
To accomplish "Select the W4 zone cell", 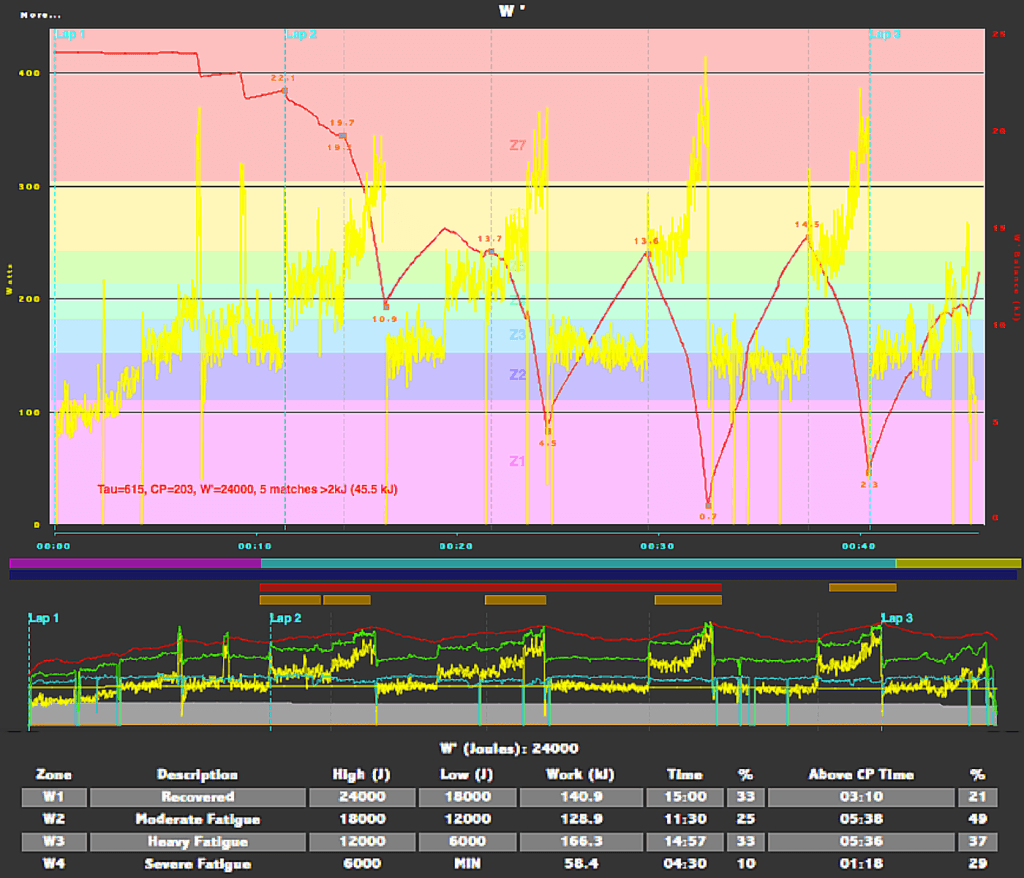I will tap(54, 864).
